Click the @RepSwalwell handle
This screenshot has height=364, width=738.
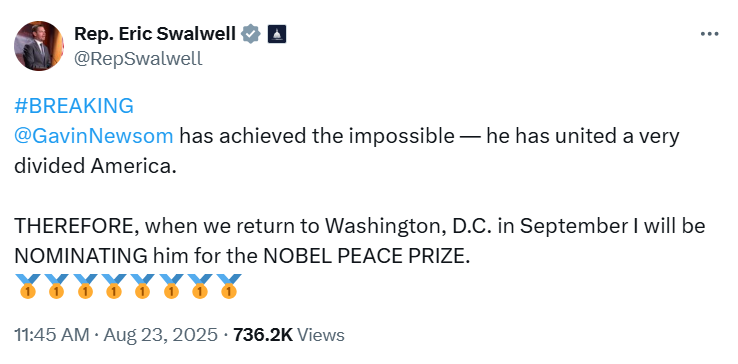[x=138, y=59]
